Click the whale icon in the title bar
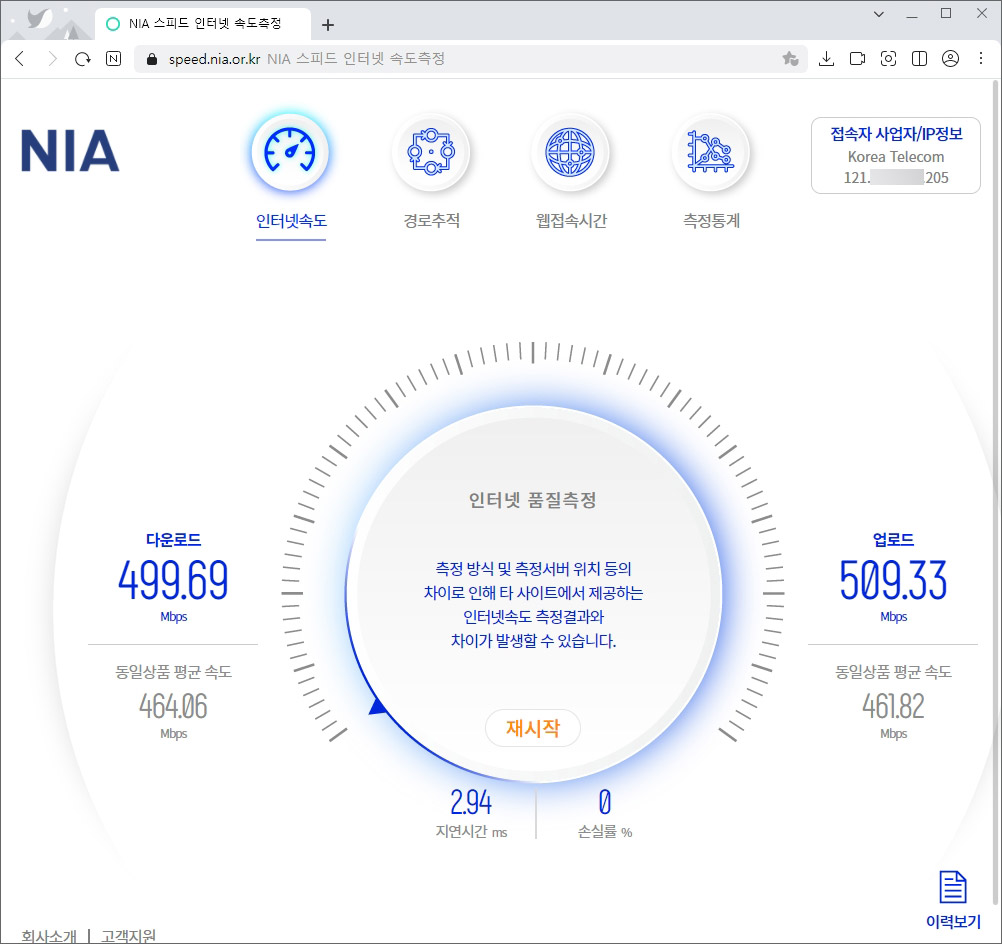The image size is (1002, 944). 40,18
